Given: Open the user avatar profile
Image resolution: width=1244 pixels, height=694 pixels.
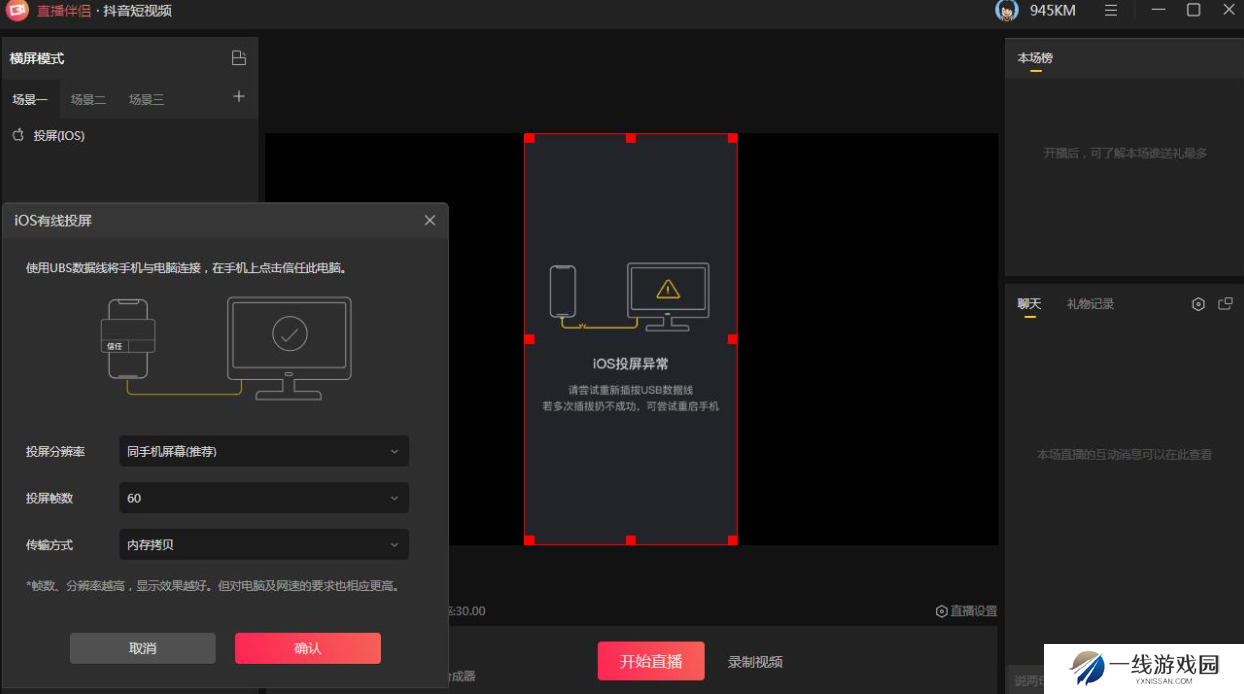Looking at the screenshot, I should point(1006,11).
